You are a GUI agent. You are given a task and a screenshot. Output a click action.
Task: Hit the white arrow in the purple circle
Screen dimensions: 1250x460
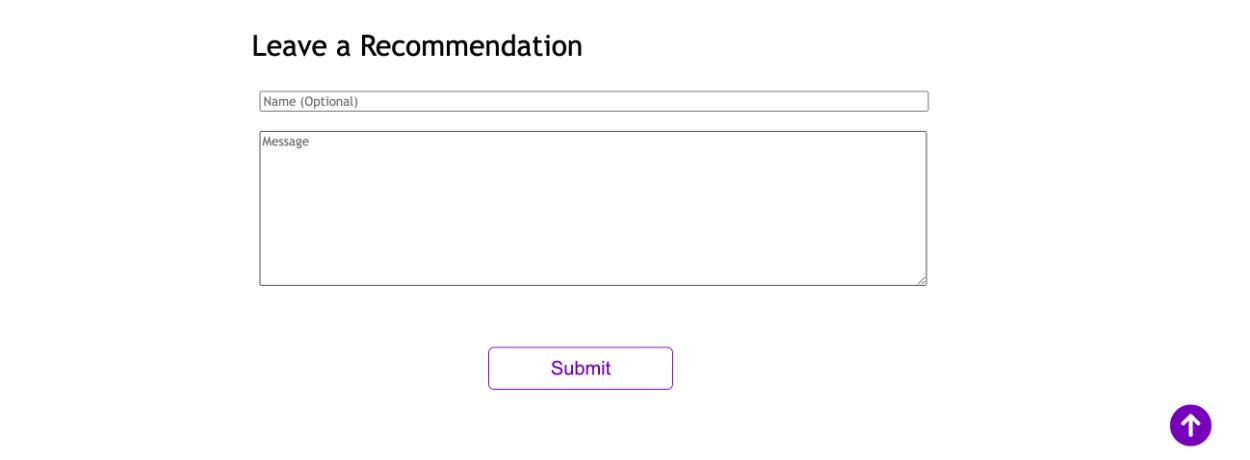tap(1190, 425)
